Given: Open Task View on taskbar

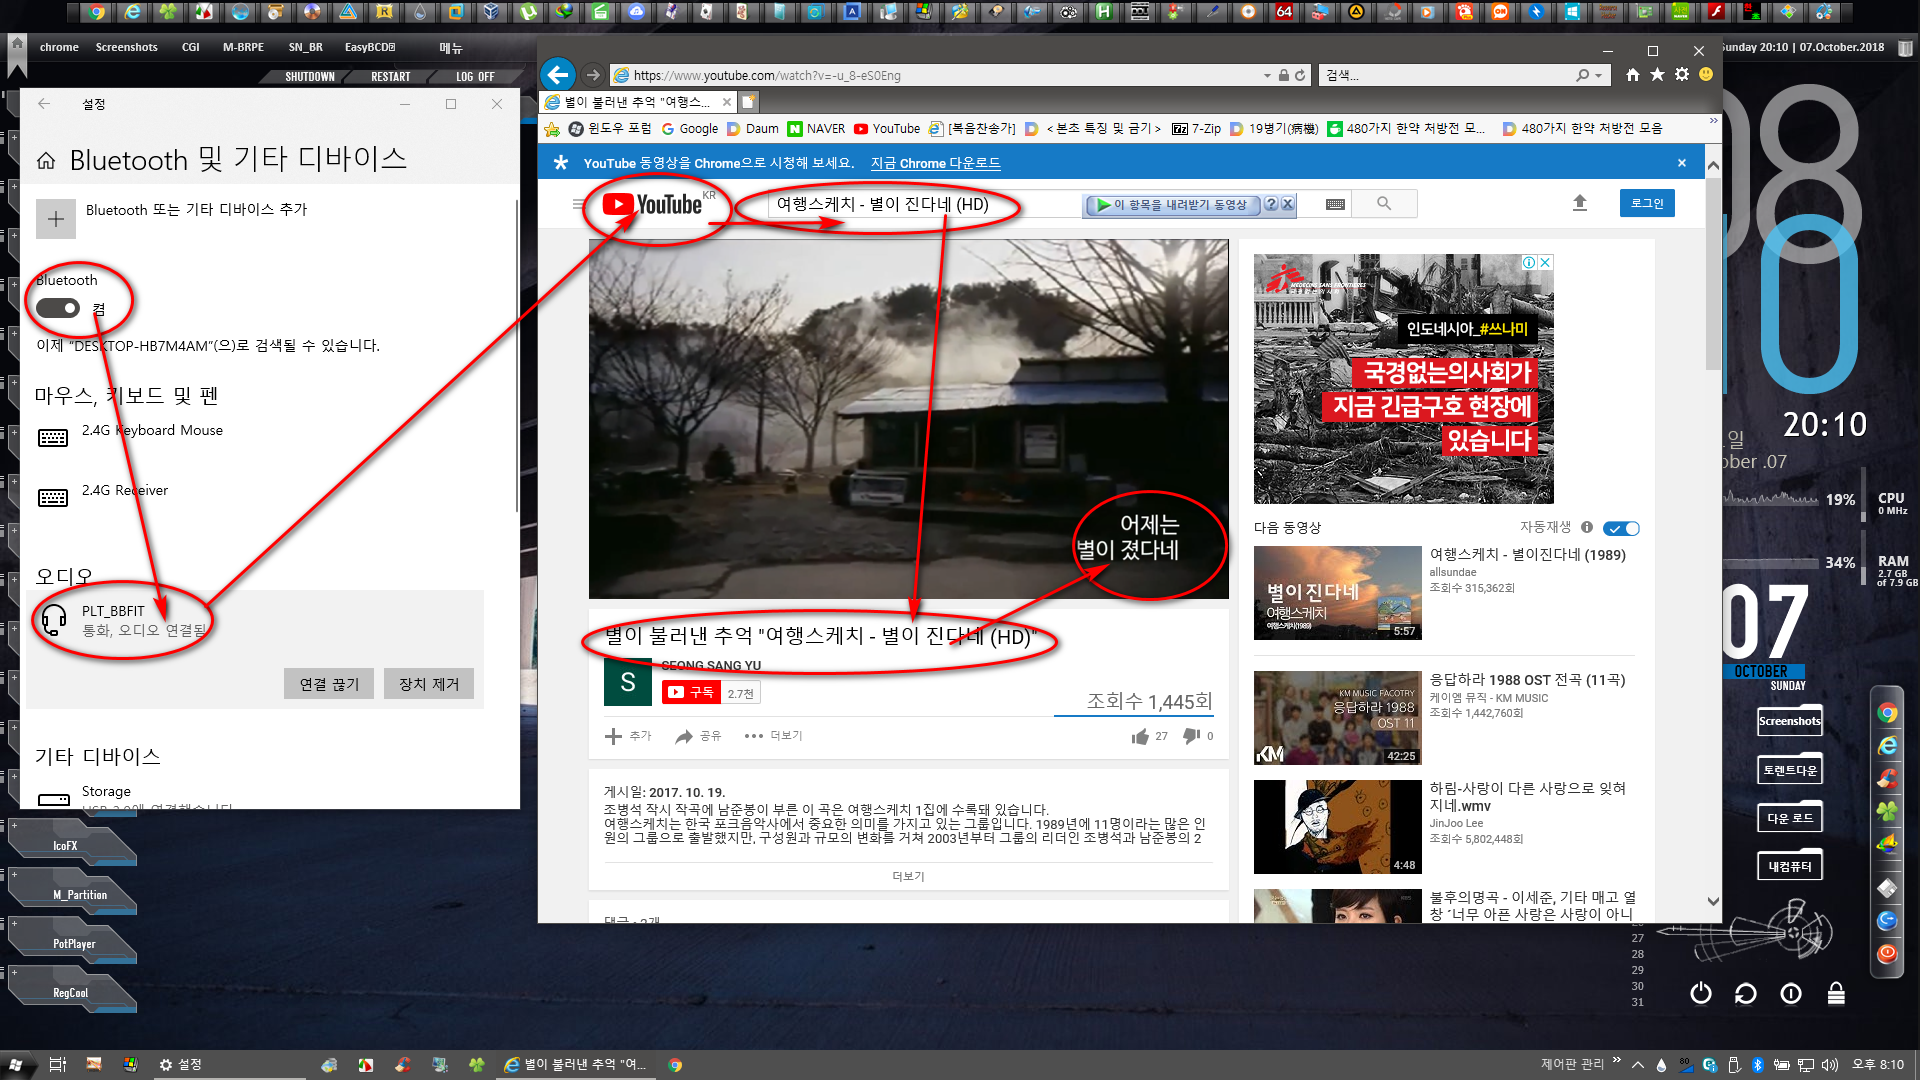Looking at the screenshot, I should click(x=57, y=1065).
